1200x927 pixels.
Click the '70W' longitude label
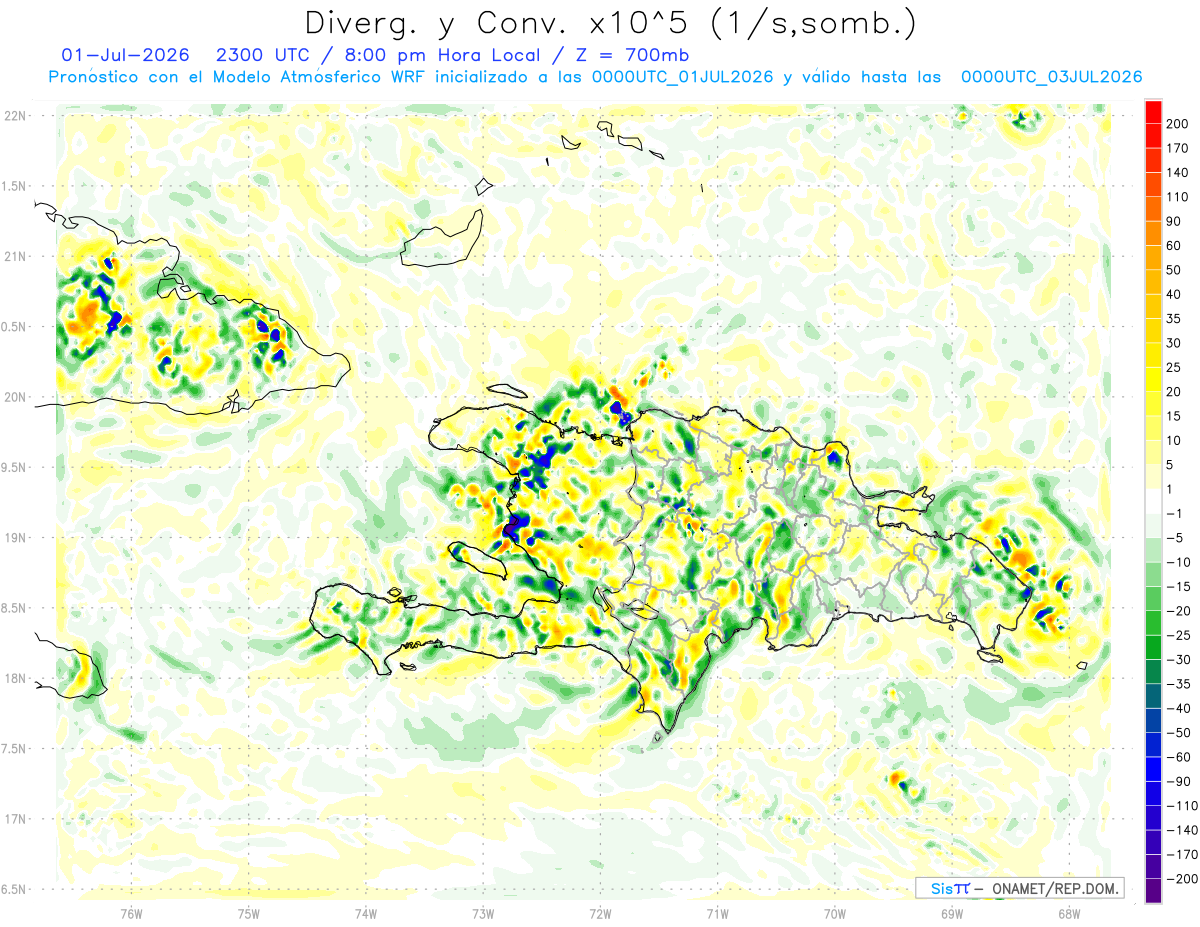tap(835, 914)
